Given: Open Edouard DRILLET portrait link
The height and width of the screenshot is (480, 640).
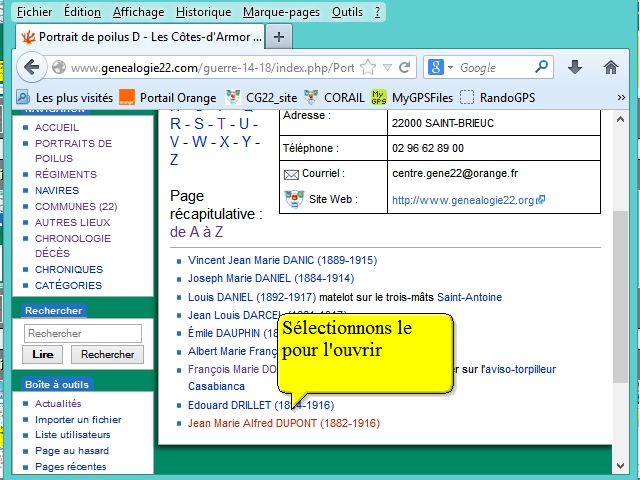Looking at the screenshot, I should coord(261,405).
